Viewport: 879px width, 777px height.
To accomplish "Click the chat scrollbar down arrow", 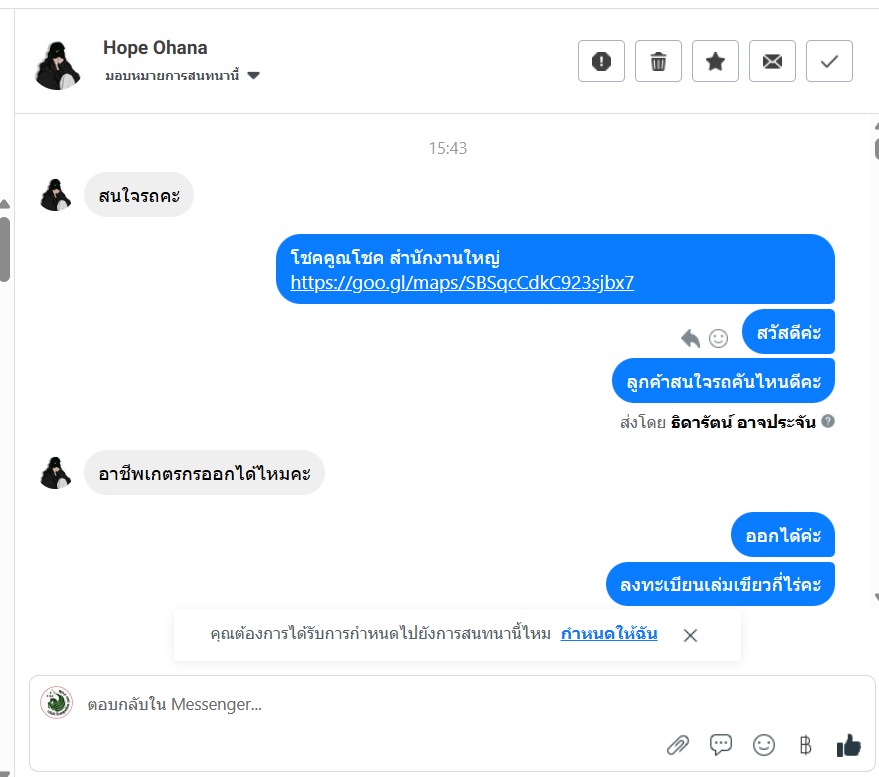I will 876,596.
